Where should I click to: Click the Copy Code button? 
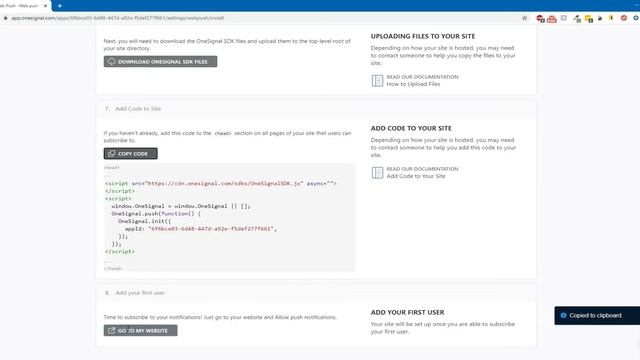click(x=130, y=153)
